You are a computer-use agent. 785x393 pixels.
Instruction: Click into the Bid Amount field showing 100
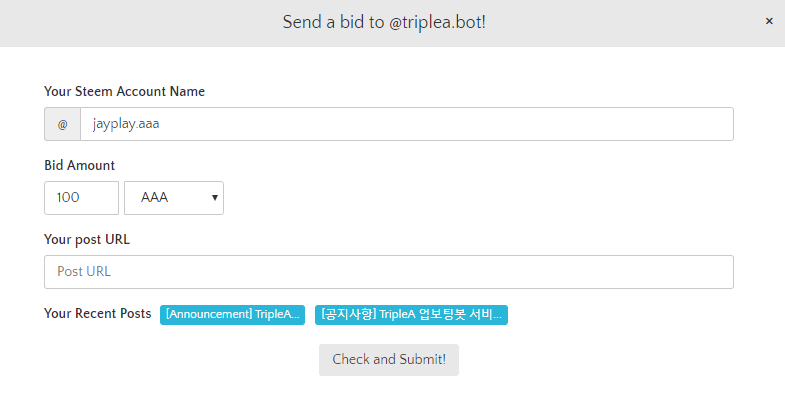[82, 198]
